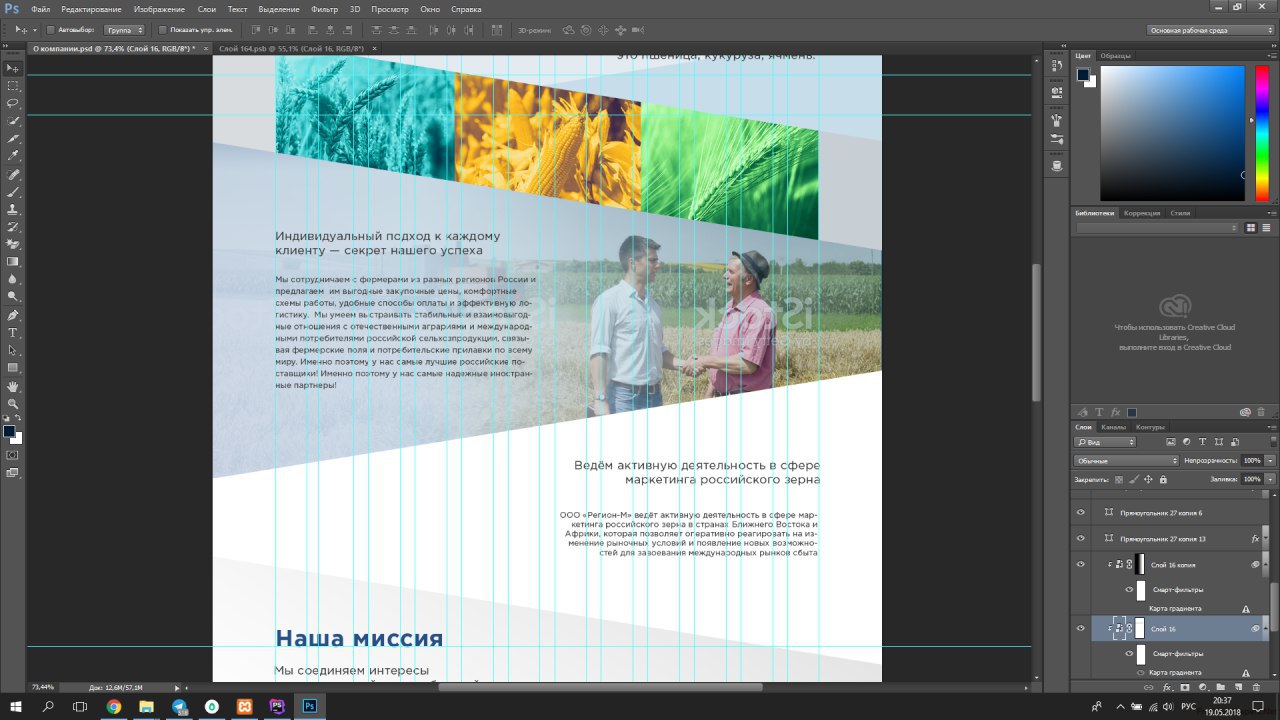Open the blend mode dropdown Обычные
This screenshot has width=1280, height=720.
[x=1127, y=461]
